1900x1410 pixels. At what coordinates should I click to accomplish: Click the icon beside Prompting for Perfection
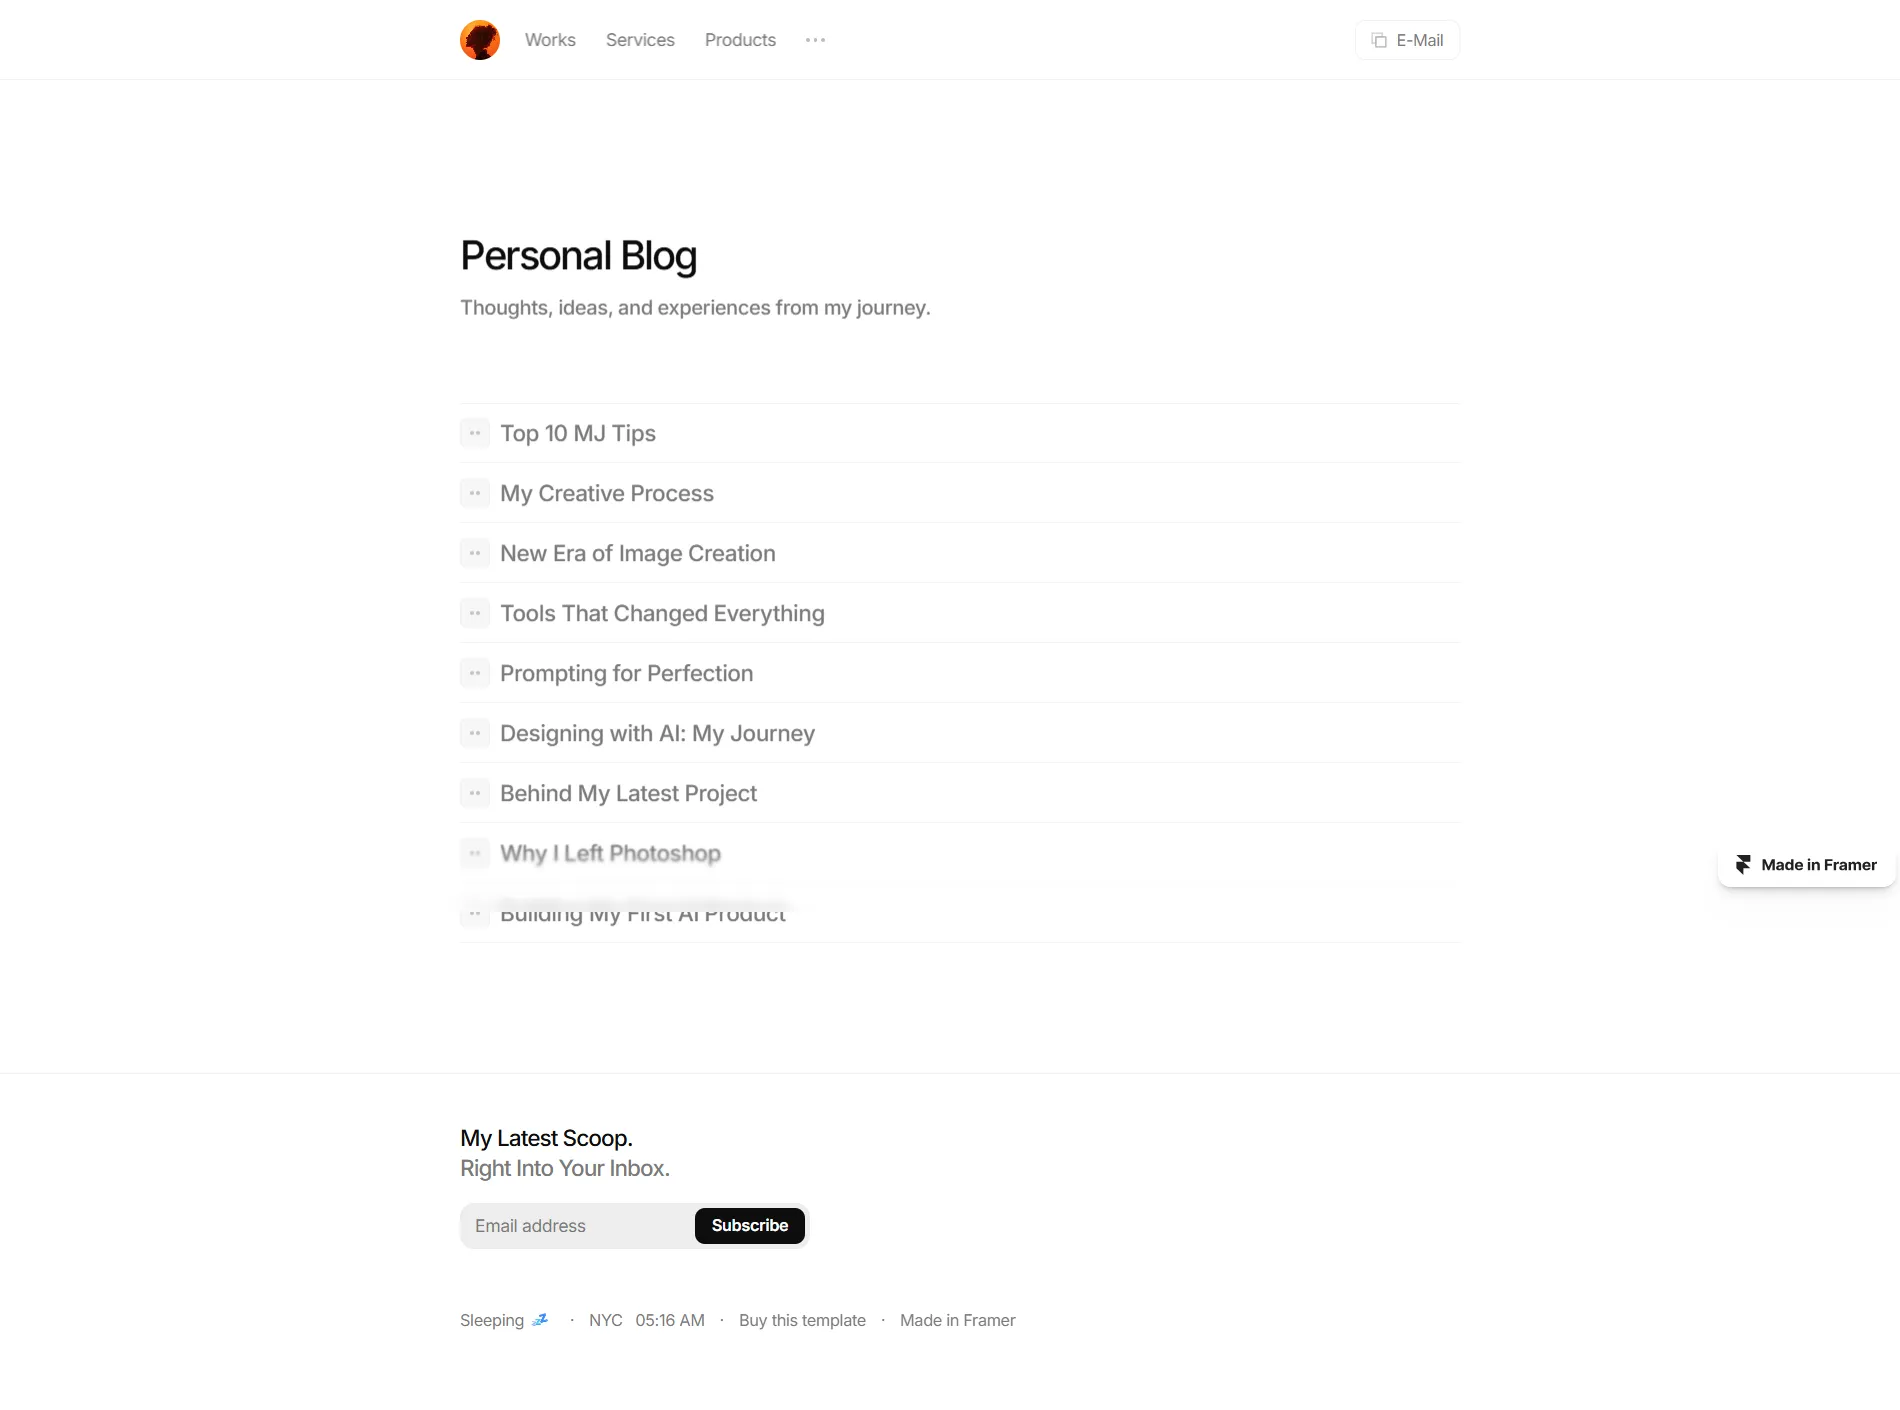point(475,673)
